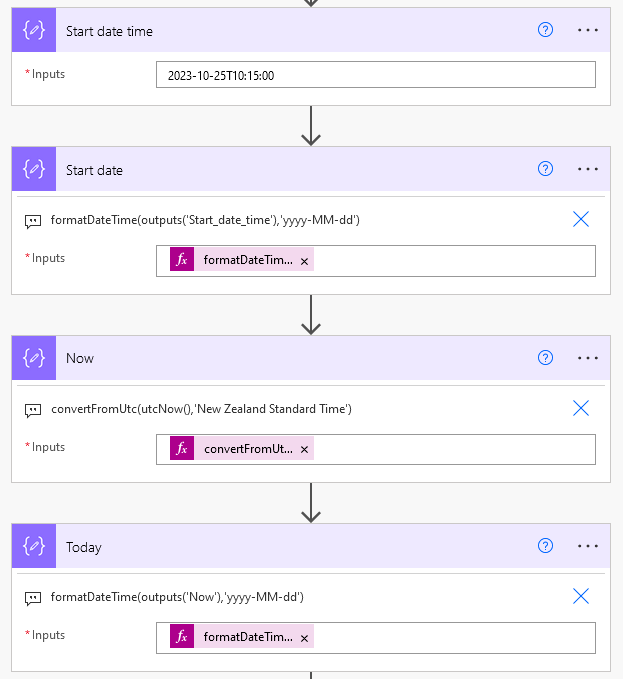Click the Start date compose action icon
623x679 pixels.
34,169
